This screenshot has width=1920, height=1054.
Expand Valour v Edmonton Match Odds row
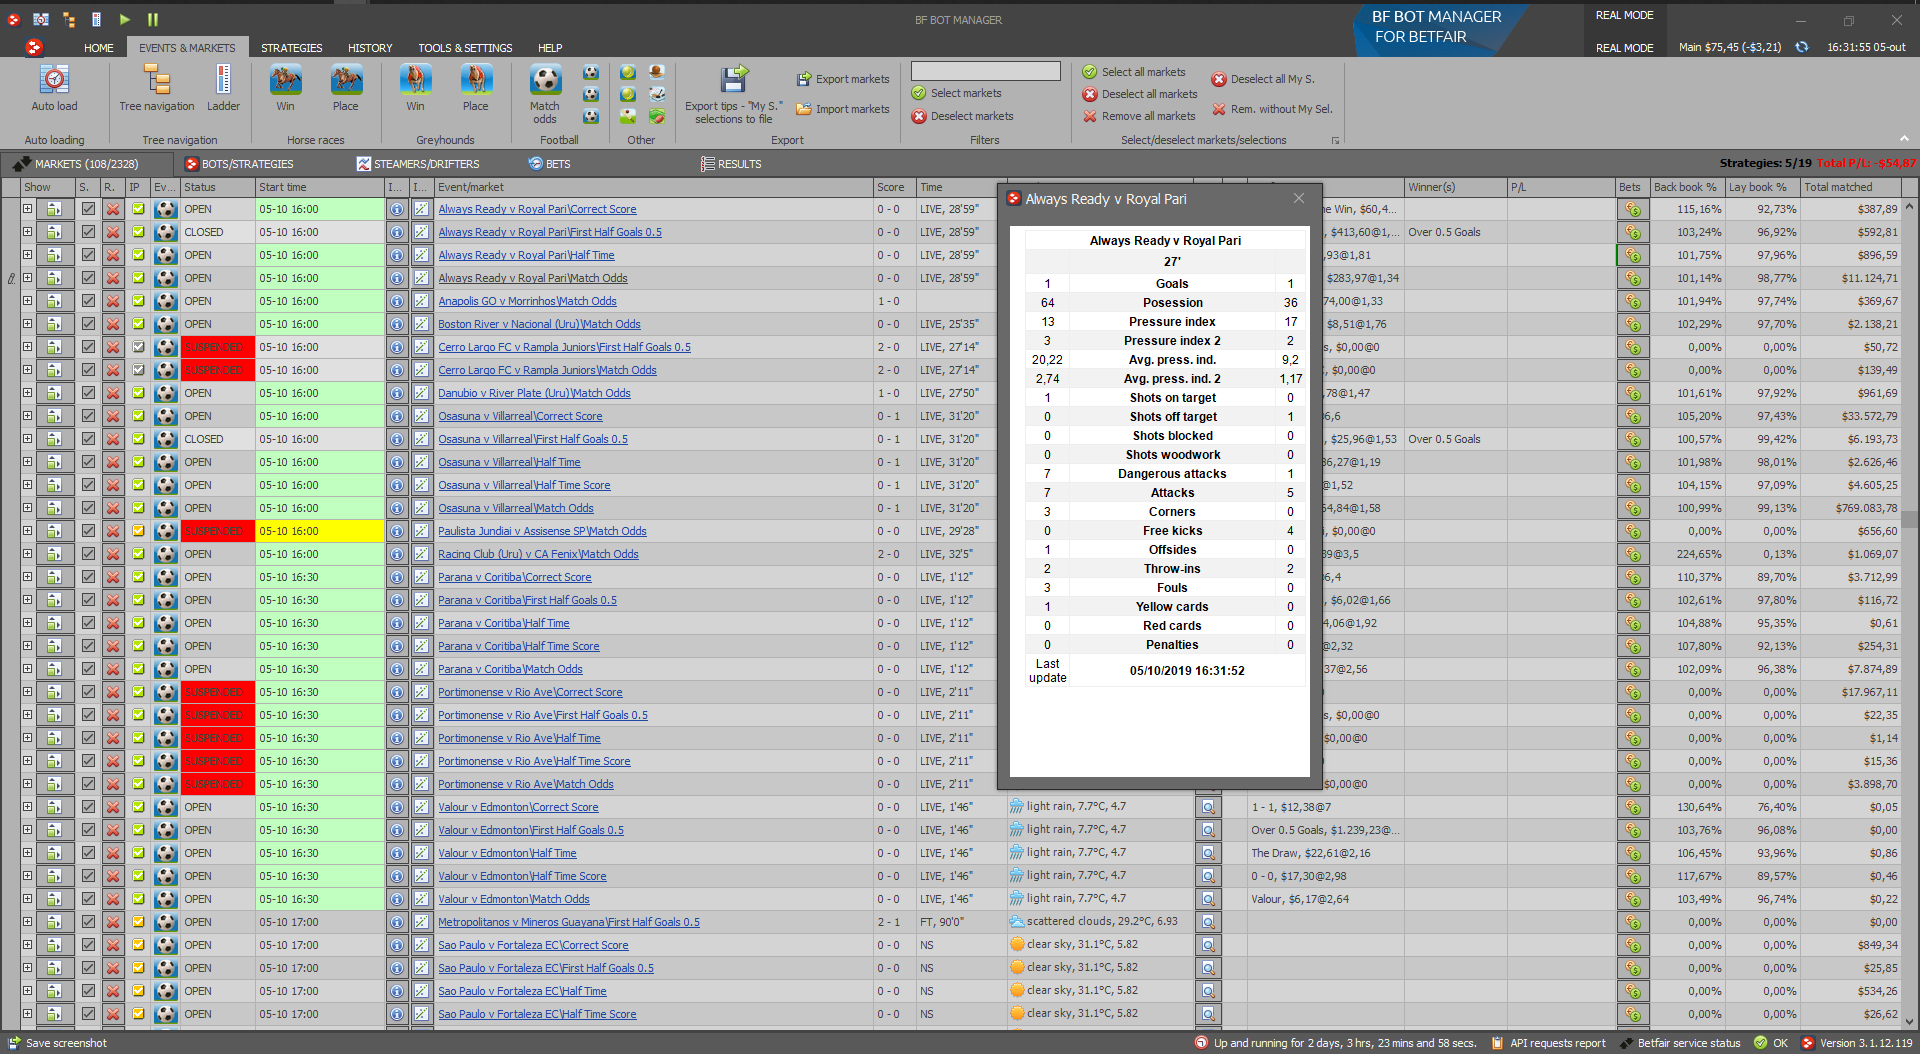click(x=27, y=899)
